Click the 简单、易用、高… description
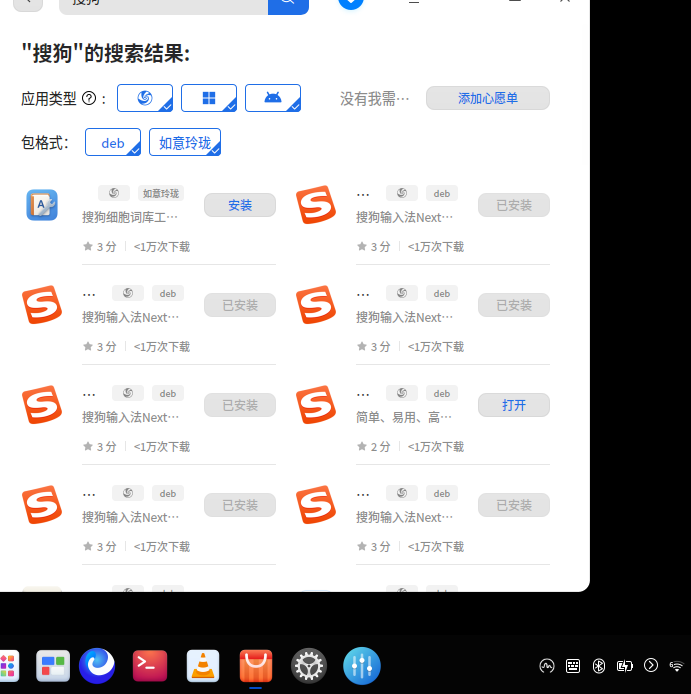This screenshot has width=691, height=694. pyautogui.click(x=404, y=417)
